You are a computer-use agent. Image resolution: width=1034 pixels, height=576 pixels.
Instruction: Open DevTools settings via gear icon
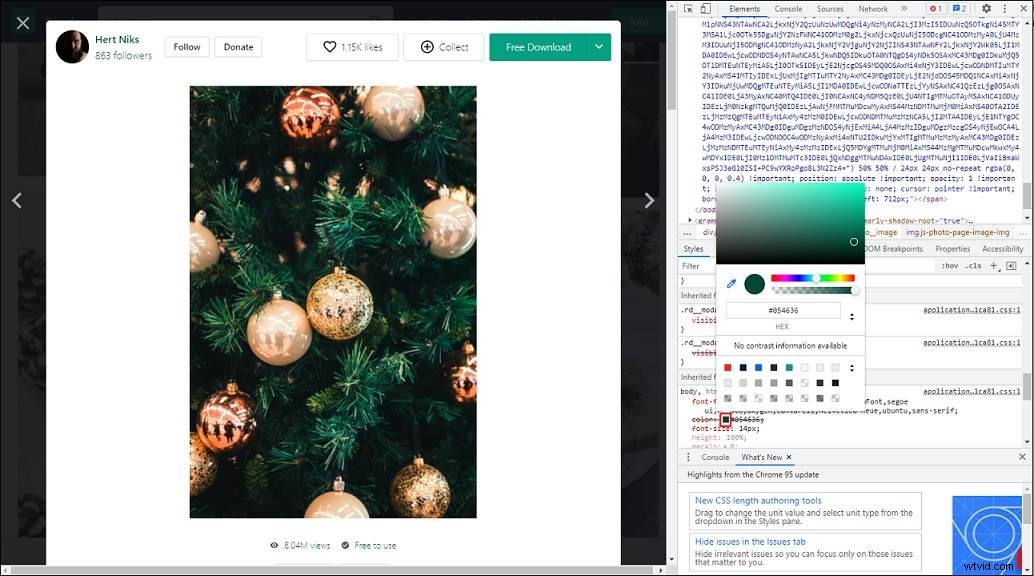tap(987, 8)
